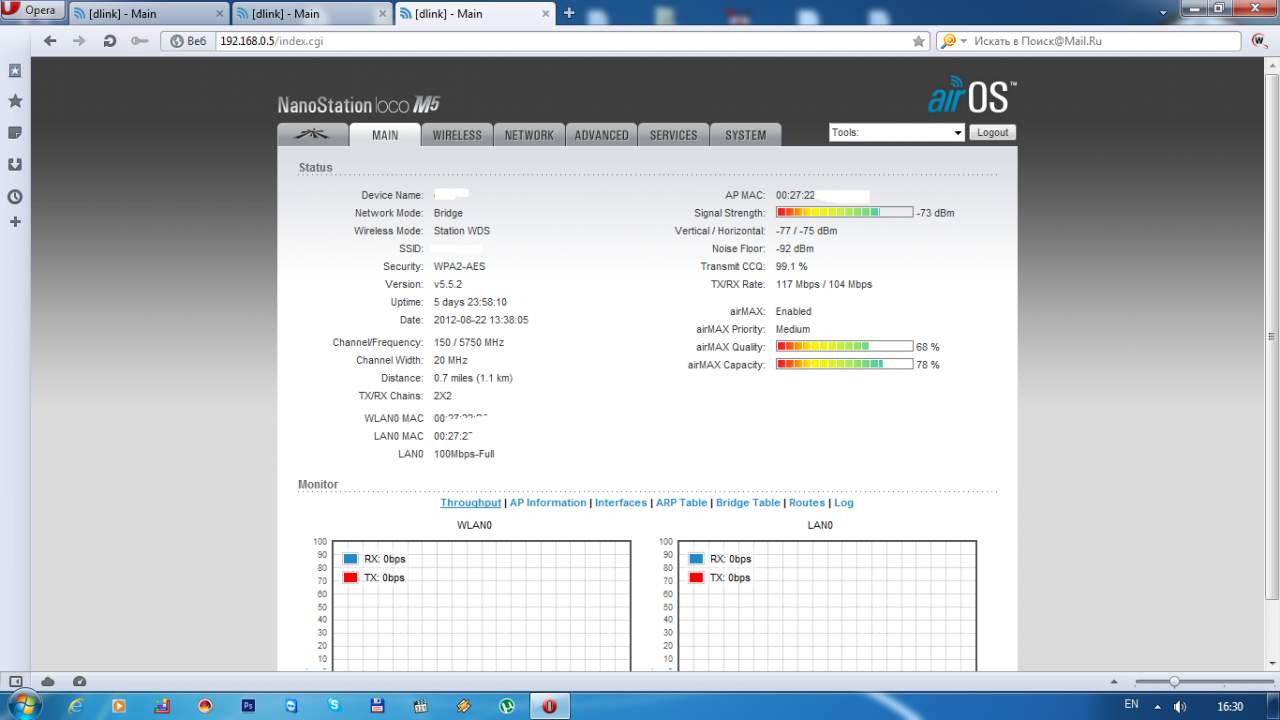Click the EN language indicator

[1131, 705]
